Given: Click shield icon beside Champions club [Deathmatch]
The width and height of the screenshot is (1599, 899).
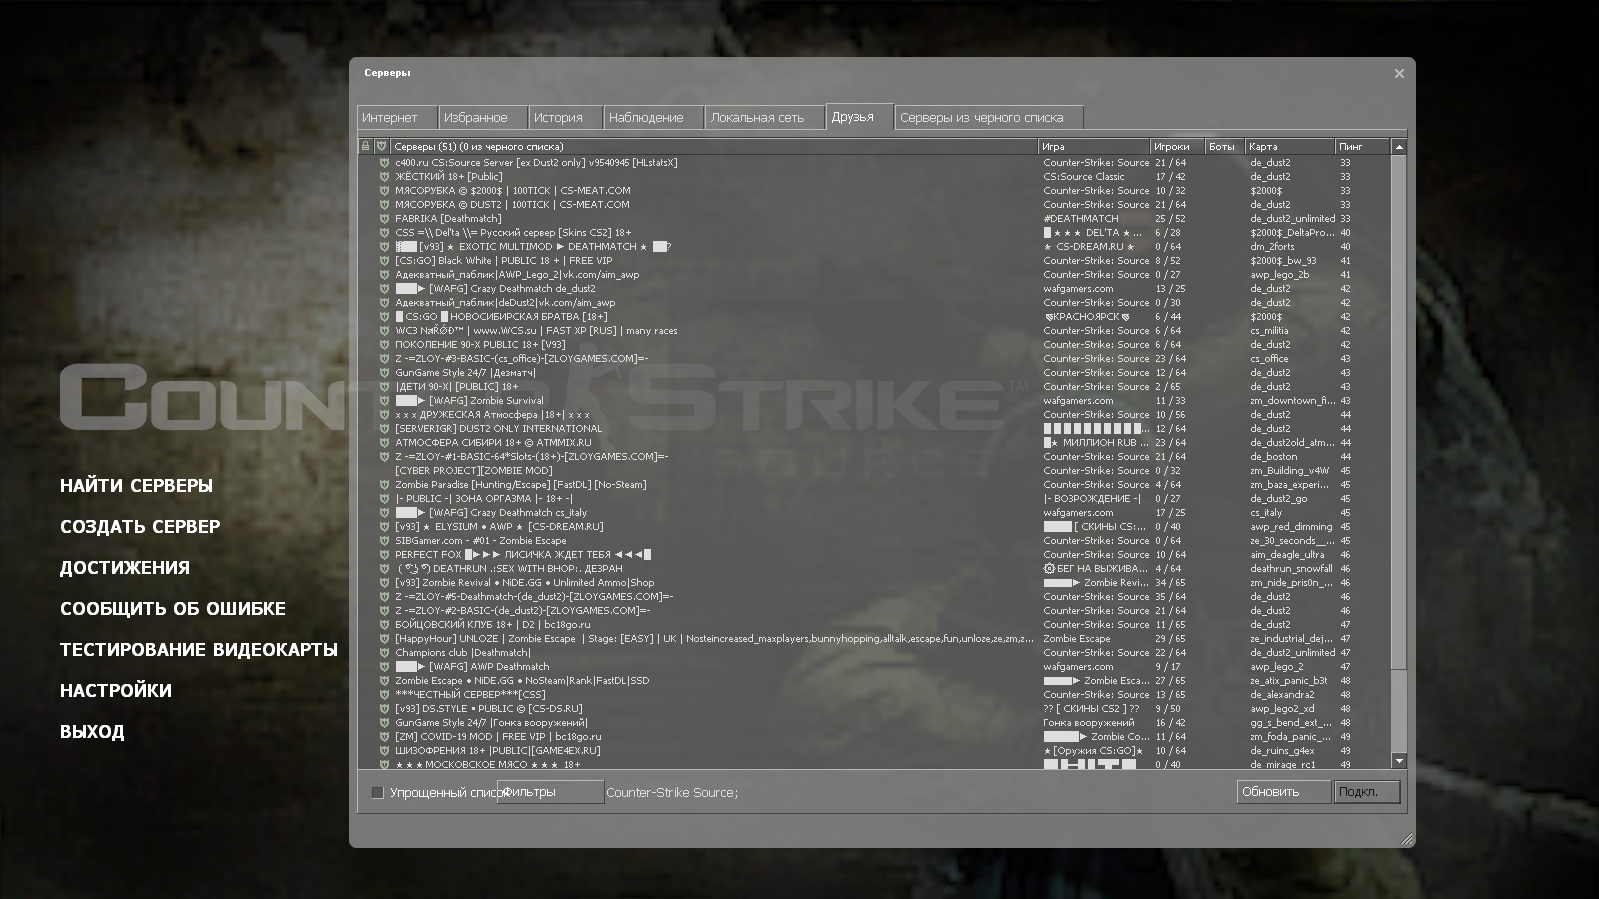Looking at the screenshot, I should 384,652.
